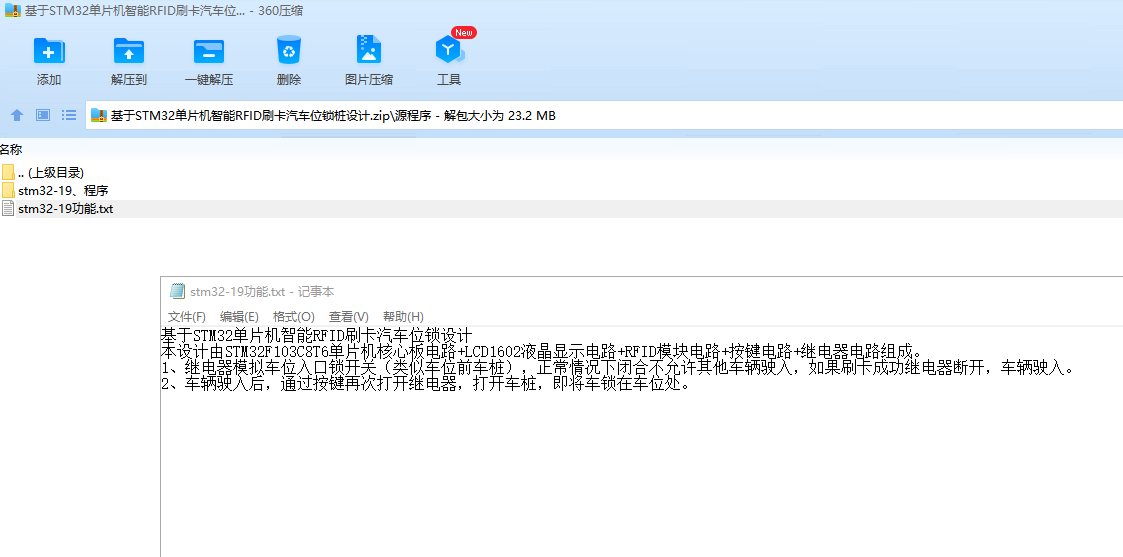Click the 解压到 (Extract to) icon
The width and height of the screenshot is (1123, 557).
[129, 50]
